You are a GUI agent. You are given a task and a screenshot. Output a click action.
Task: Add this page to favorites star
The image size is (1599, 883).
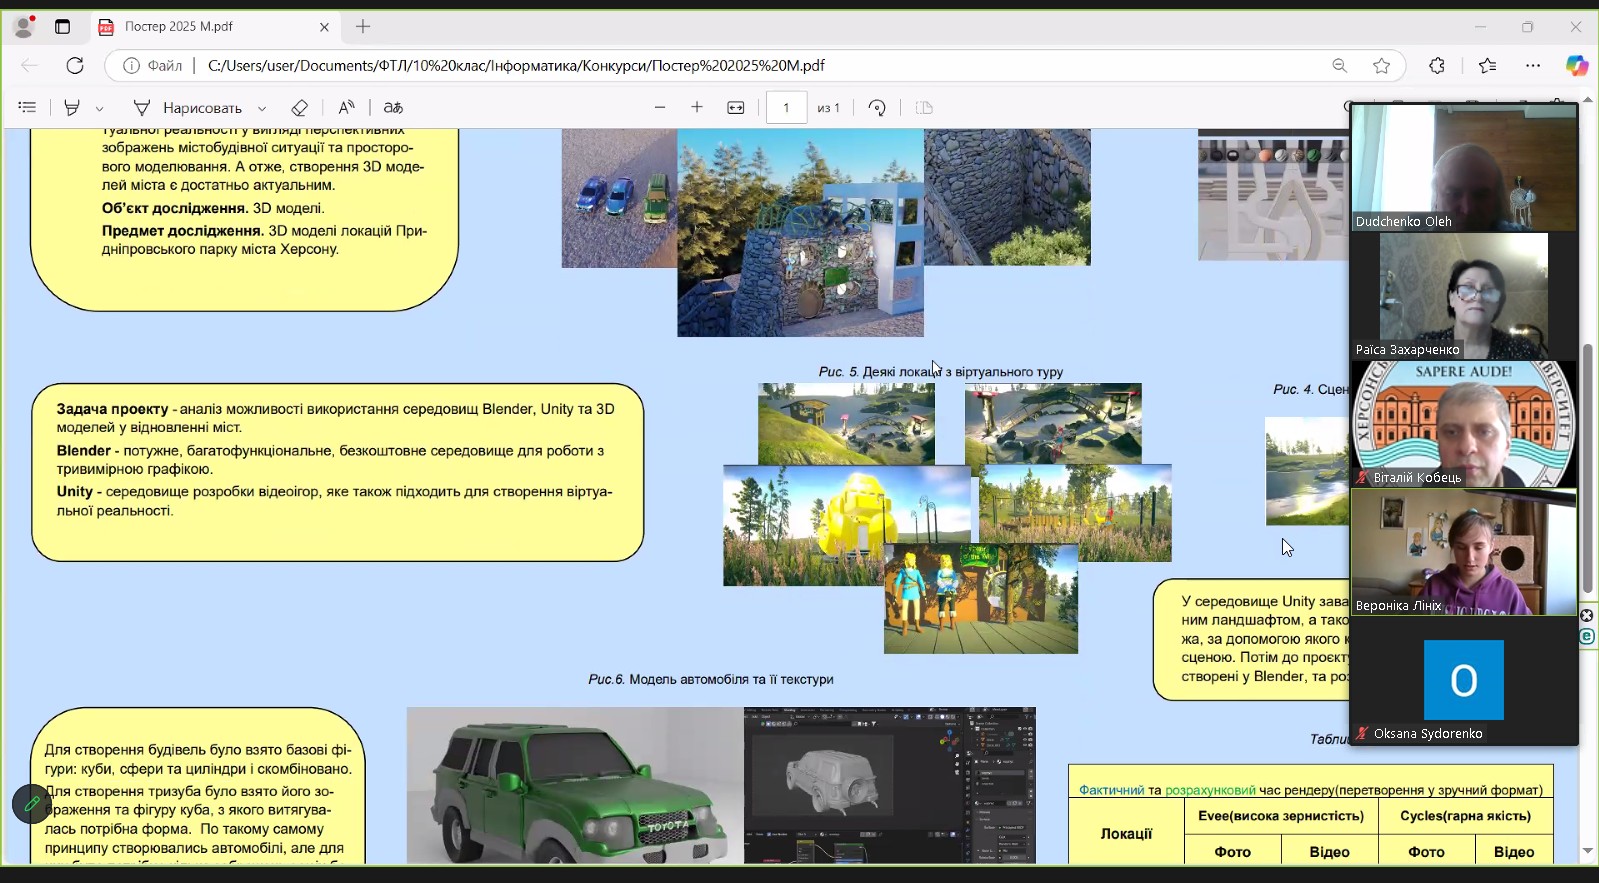(1382, 66)
